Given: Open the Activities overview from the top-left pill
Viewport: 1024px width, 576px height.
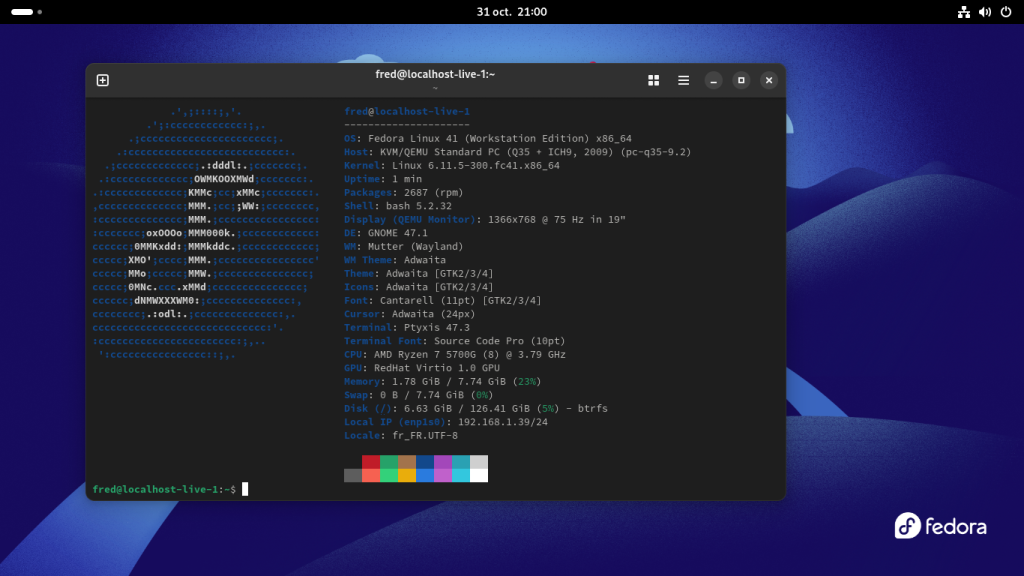Looking at the screenshot, I should coord(23,12).
